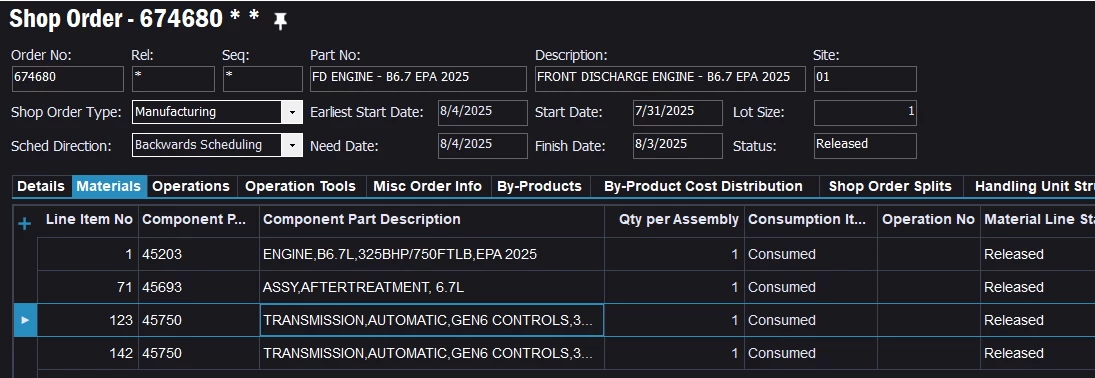The height and width of the screenshot is (378, 1095).
Task: Open the By-Products tab
Action: 538,187
